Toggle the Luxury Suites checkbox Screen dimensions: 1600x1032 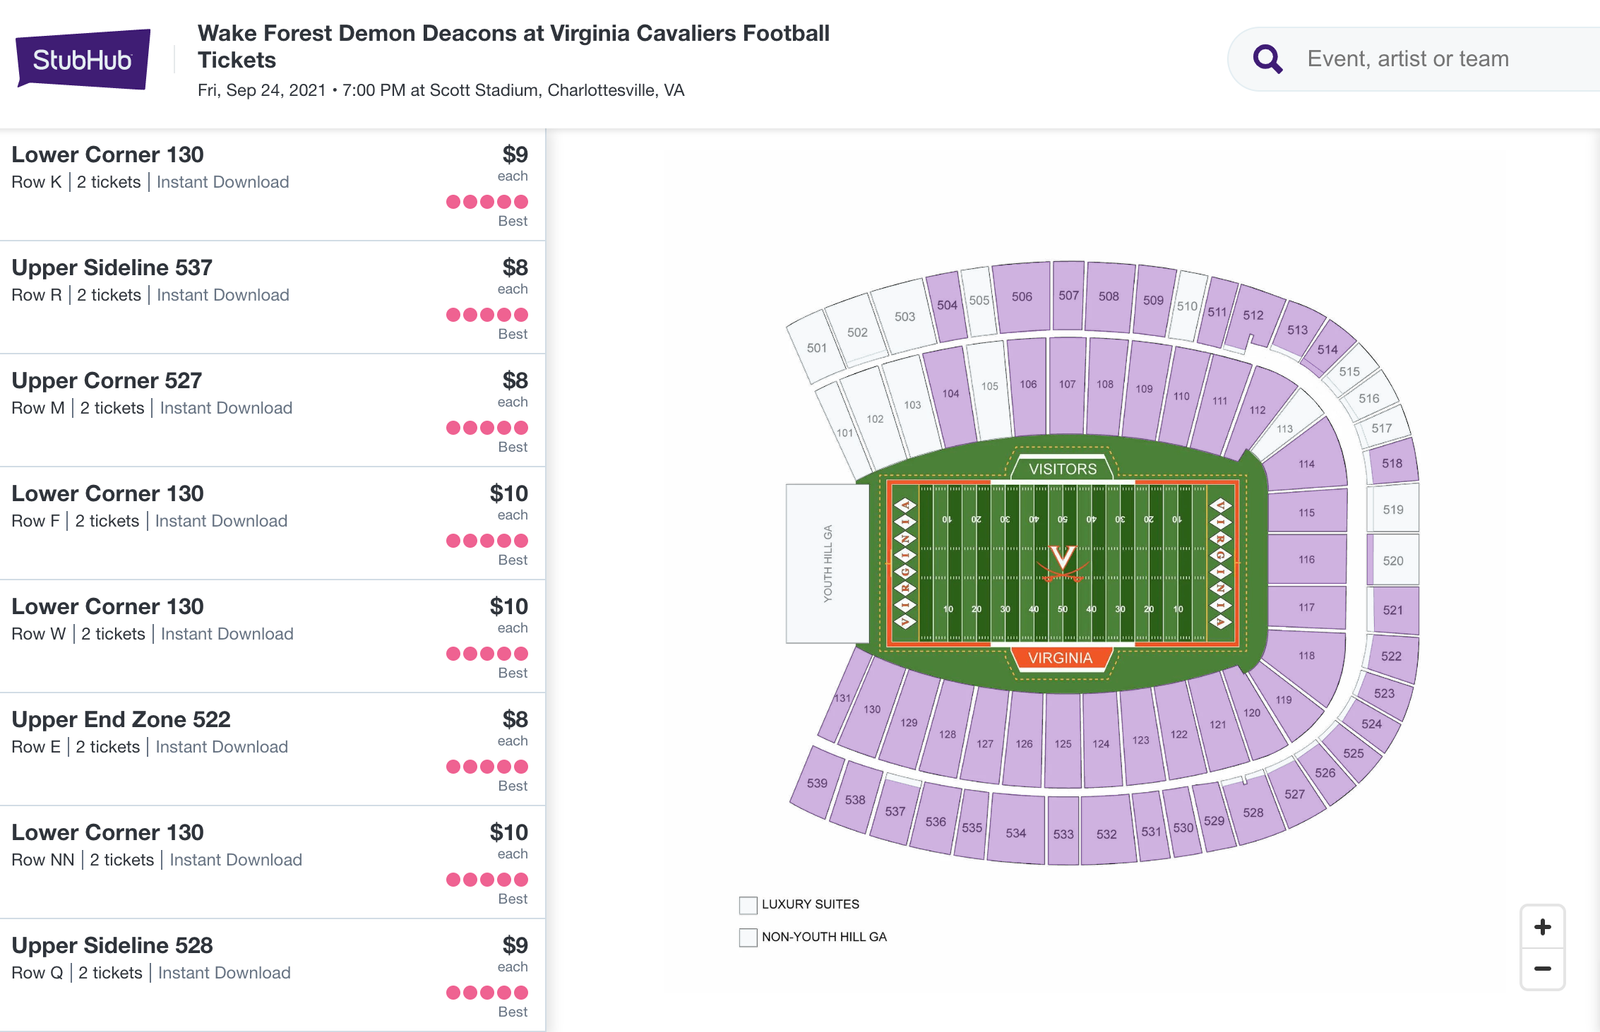(748, 905)
